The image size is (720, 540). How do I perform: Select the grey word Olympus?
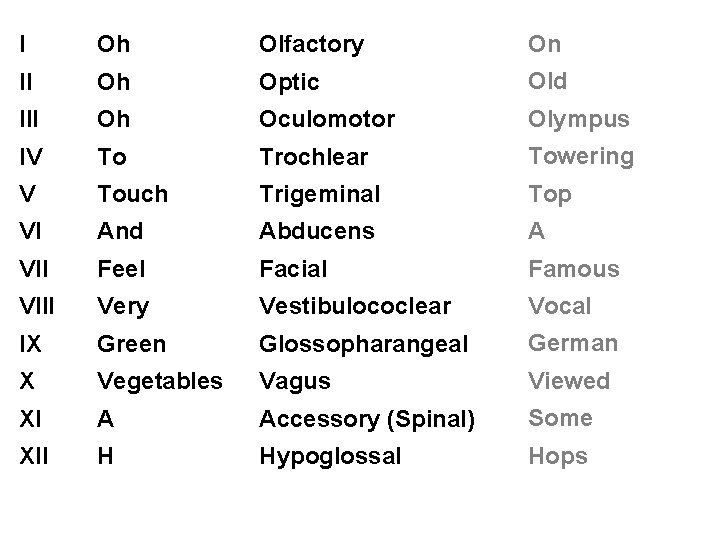point(579,120)
